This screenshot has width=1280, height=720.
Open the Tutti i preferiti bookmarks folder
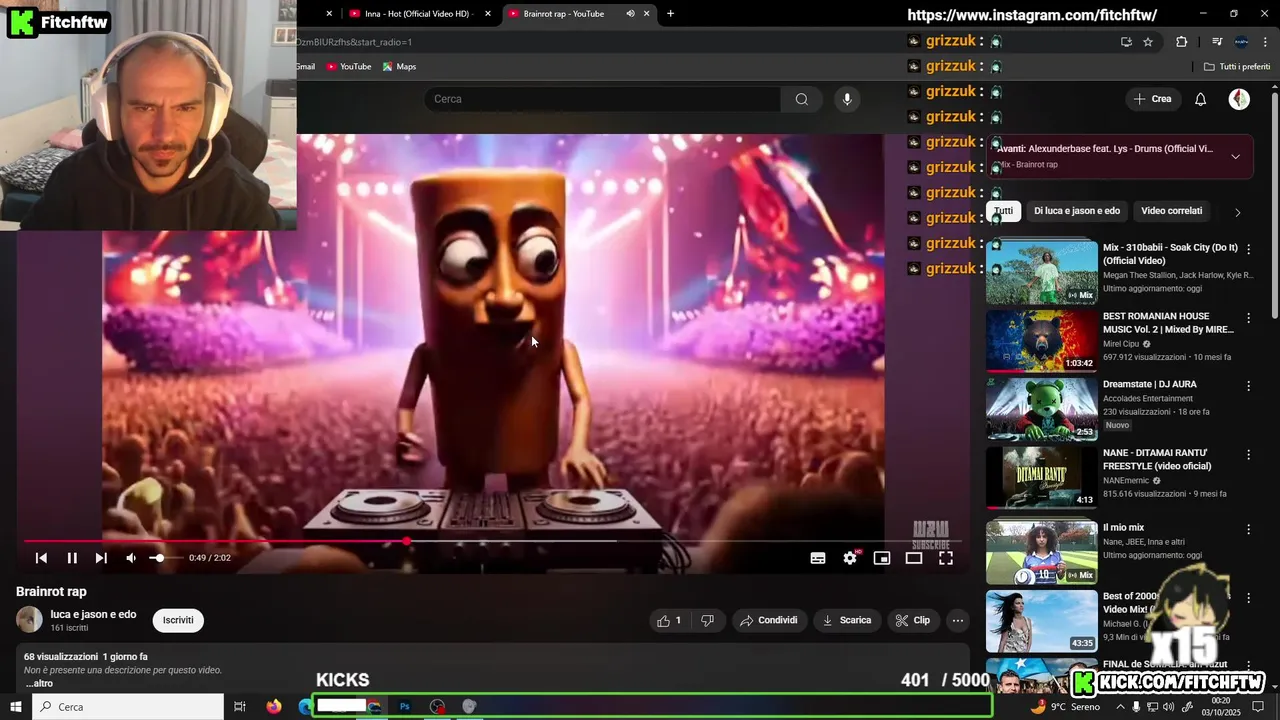point(1237,67)
